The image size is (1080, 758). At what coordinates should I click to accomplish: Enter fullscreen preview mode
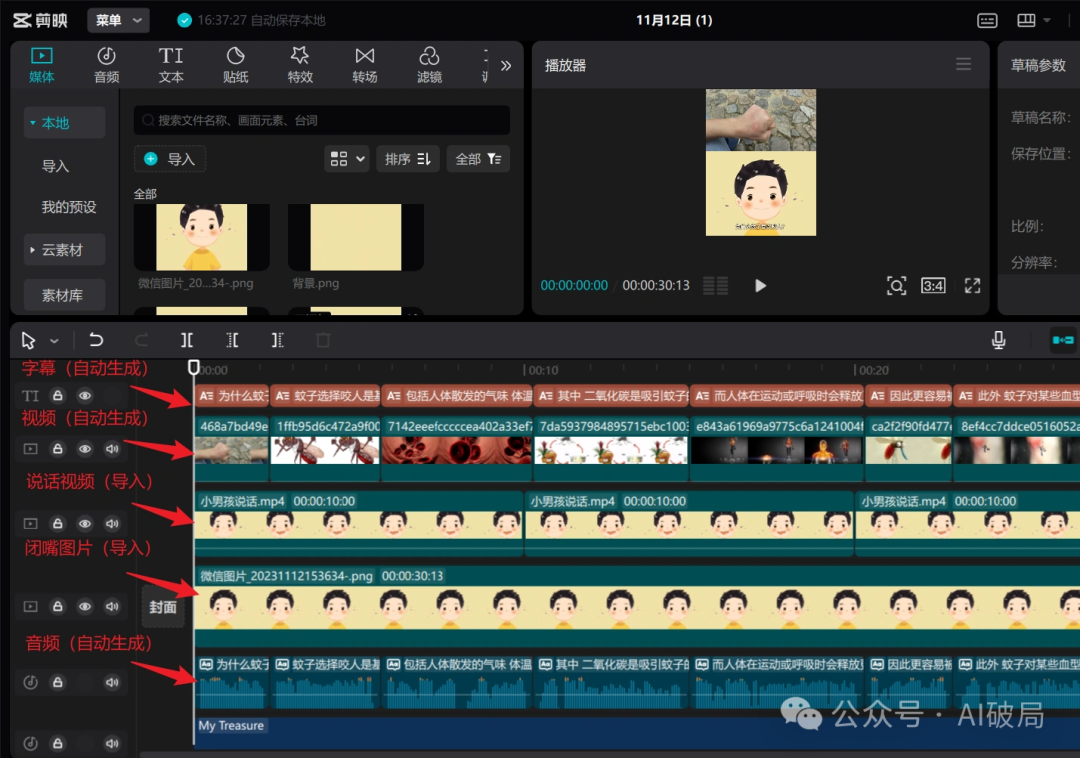[972, 286]
